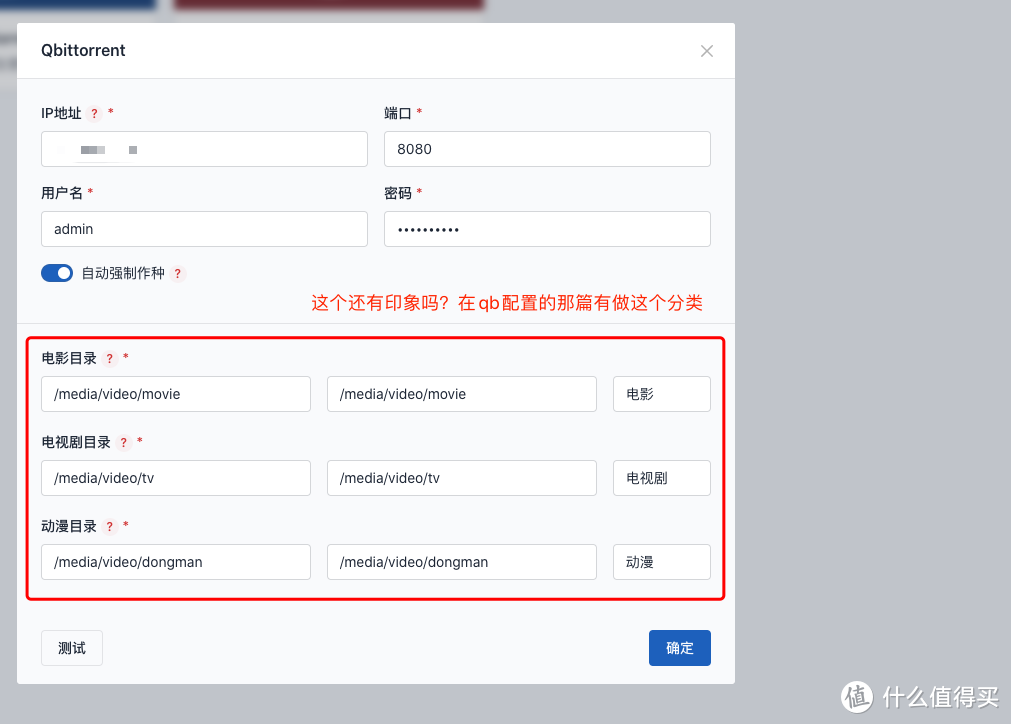The height and width of the screenshot is (724, 1011).
Task: Close the Qbittorrent dialog with X
Action: [x=707, y=51]
